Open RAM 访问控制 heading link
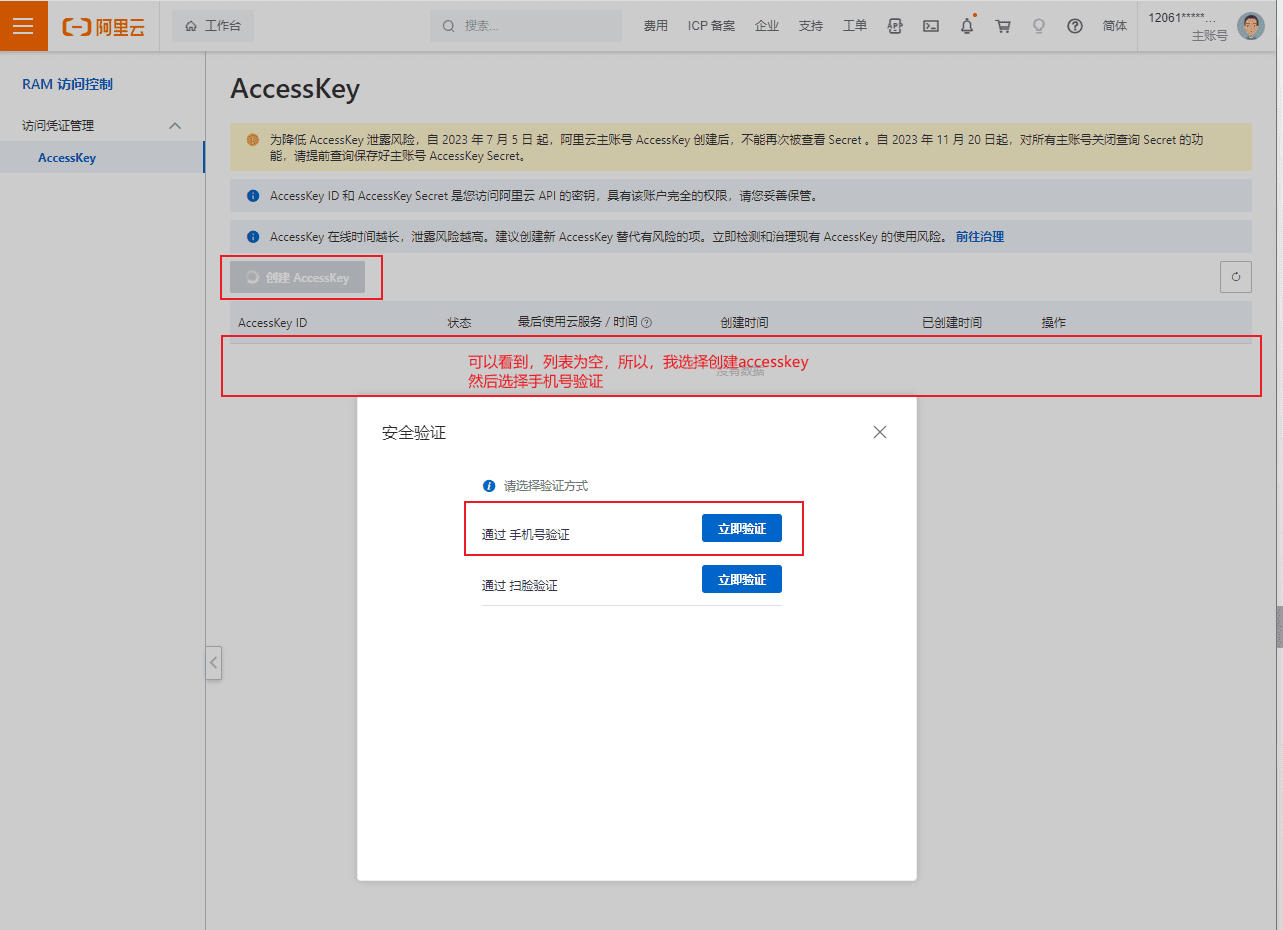The width and height of the screenshot is (1283, 930). 67,84
